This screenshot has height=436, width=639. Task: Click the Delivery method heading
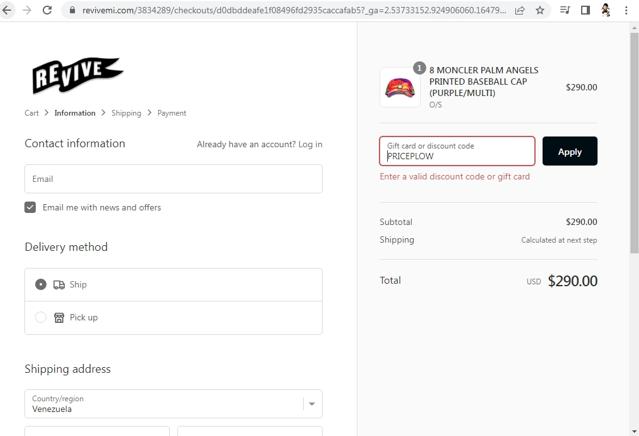[x=66, y=247]
